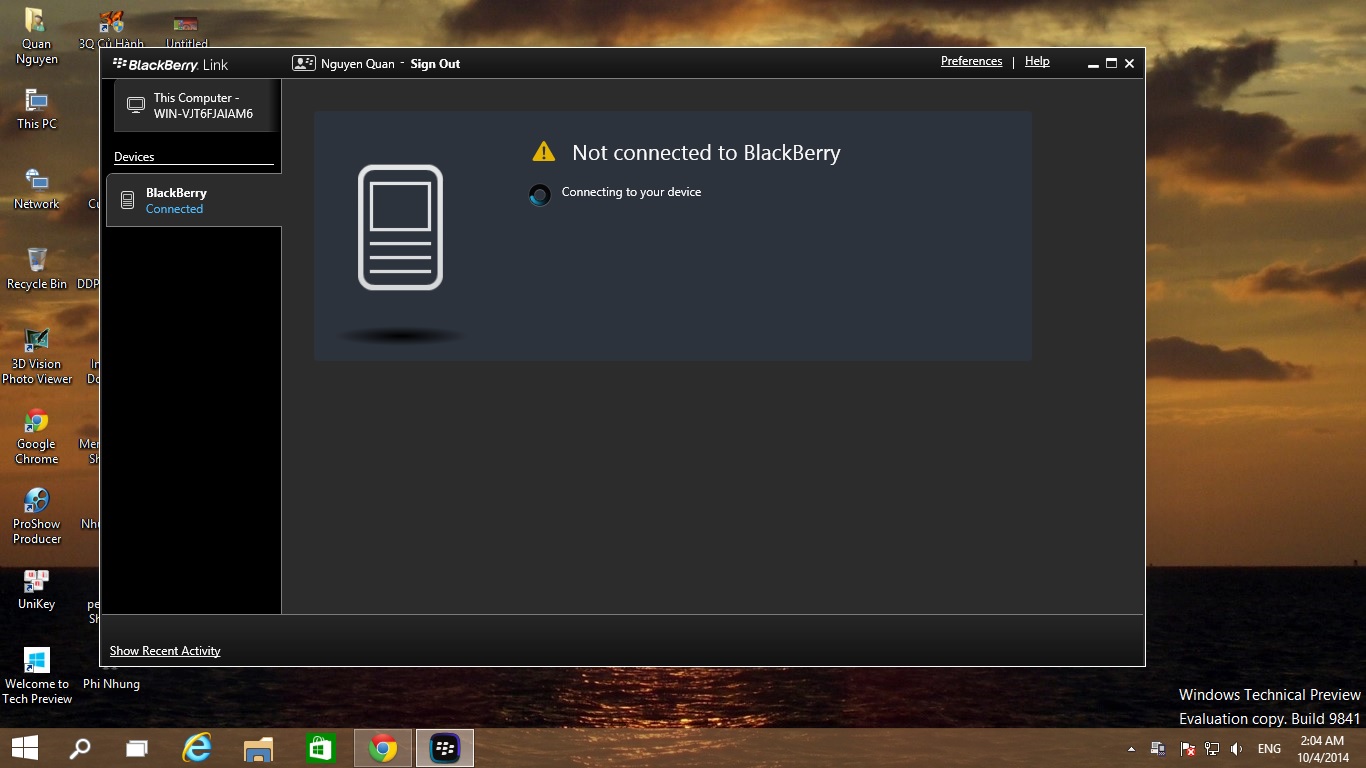Image resolution: width=1366 pixels, height=768 pixels.
Task: Select Welcome to Tech Preview icon
Action: pos(37,676)
